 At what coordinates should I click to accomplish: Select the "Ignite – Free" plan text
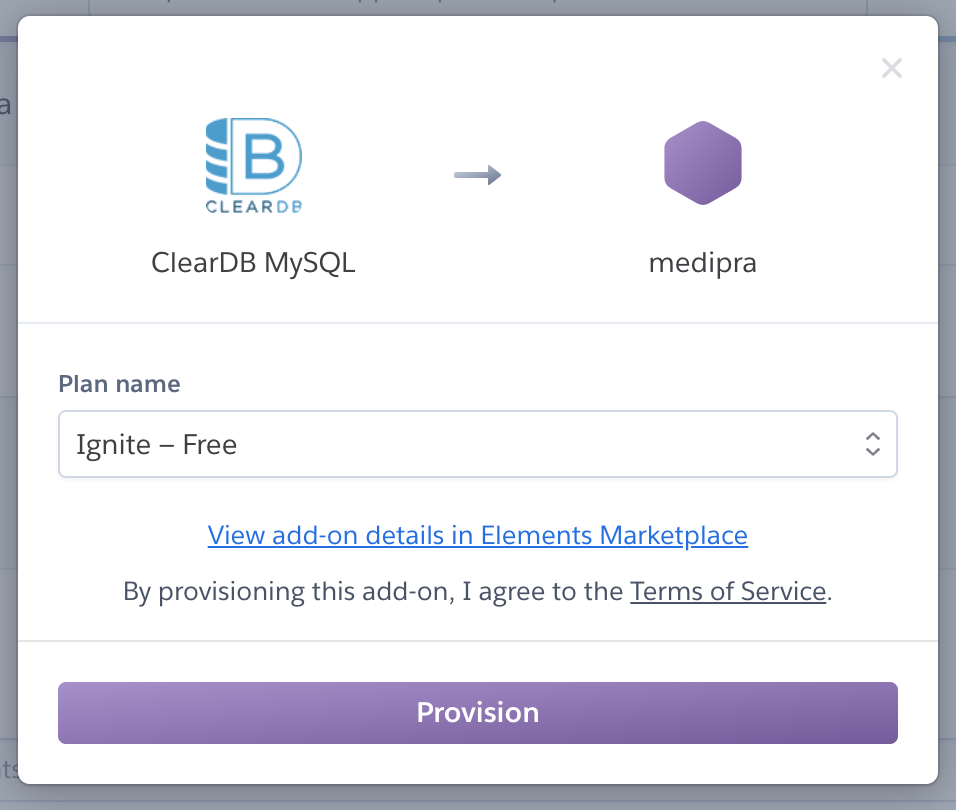pos(157,444)
